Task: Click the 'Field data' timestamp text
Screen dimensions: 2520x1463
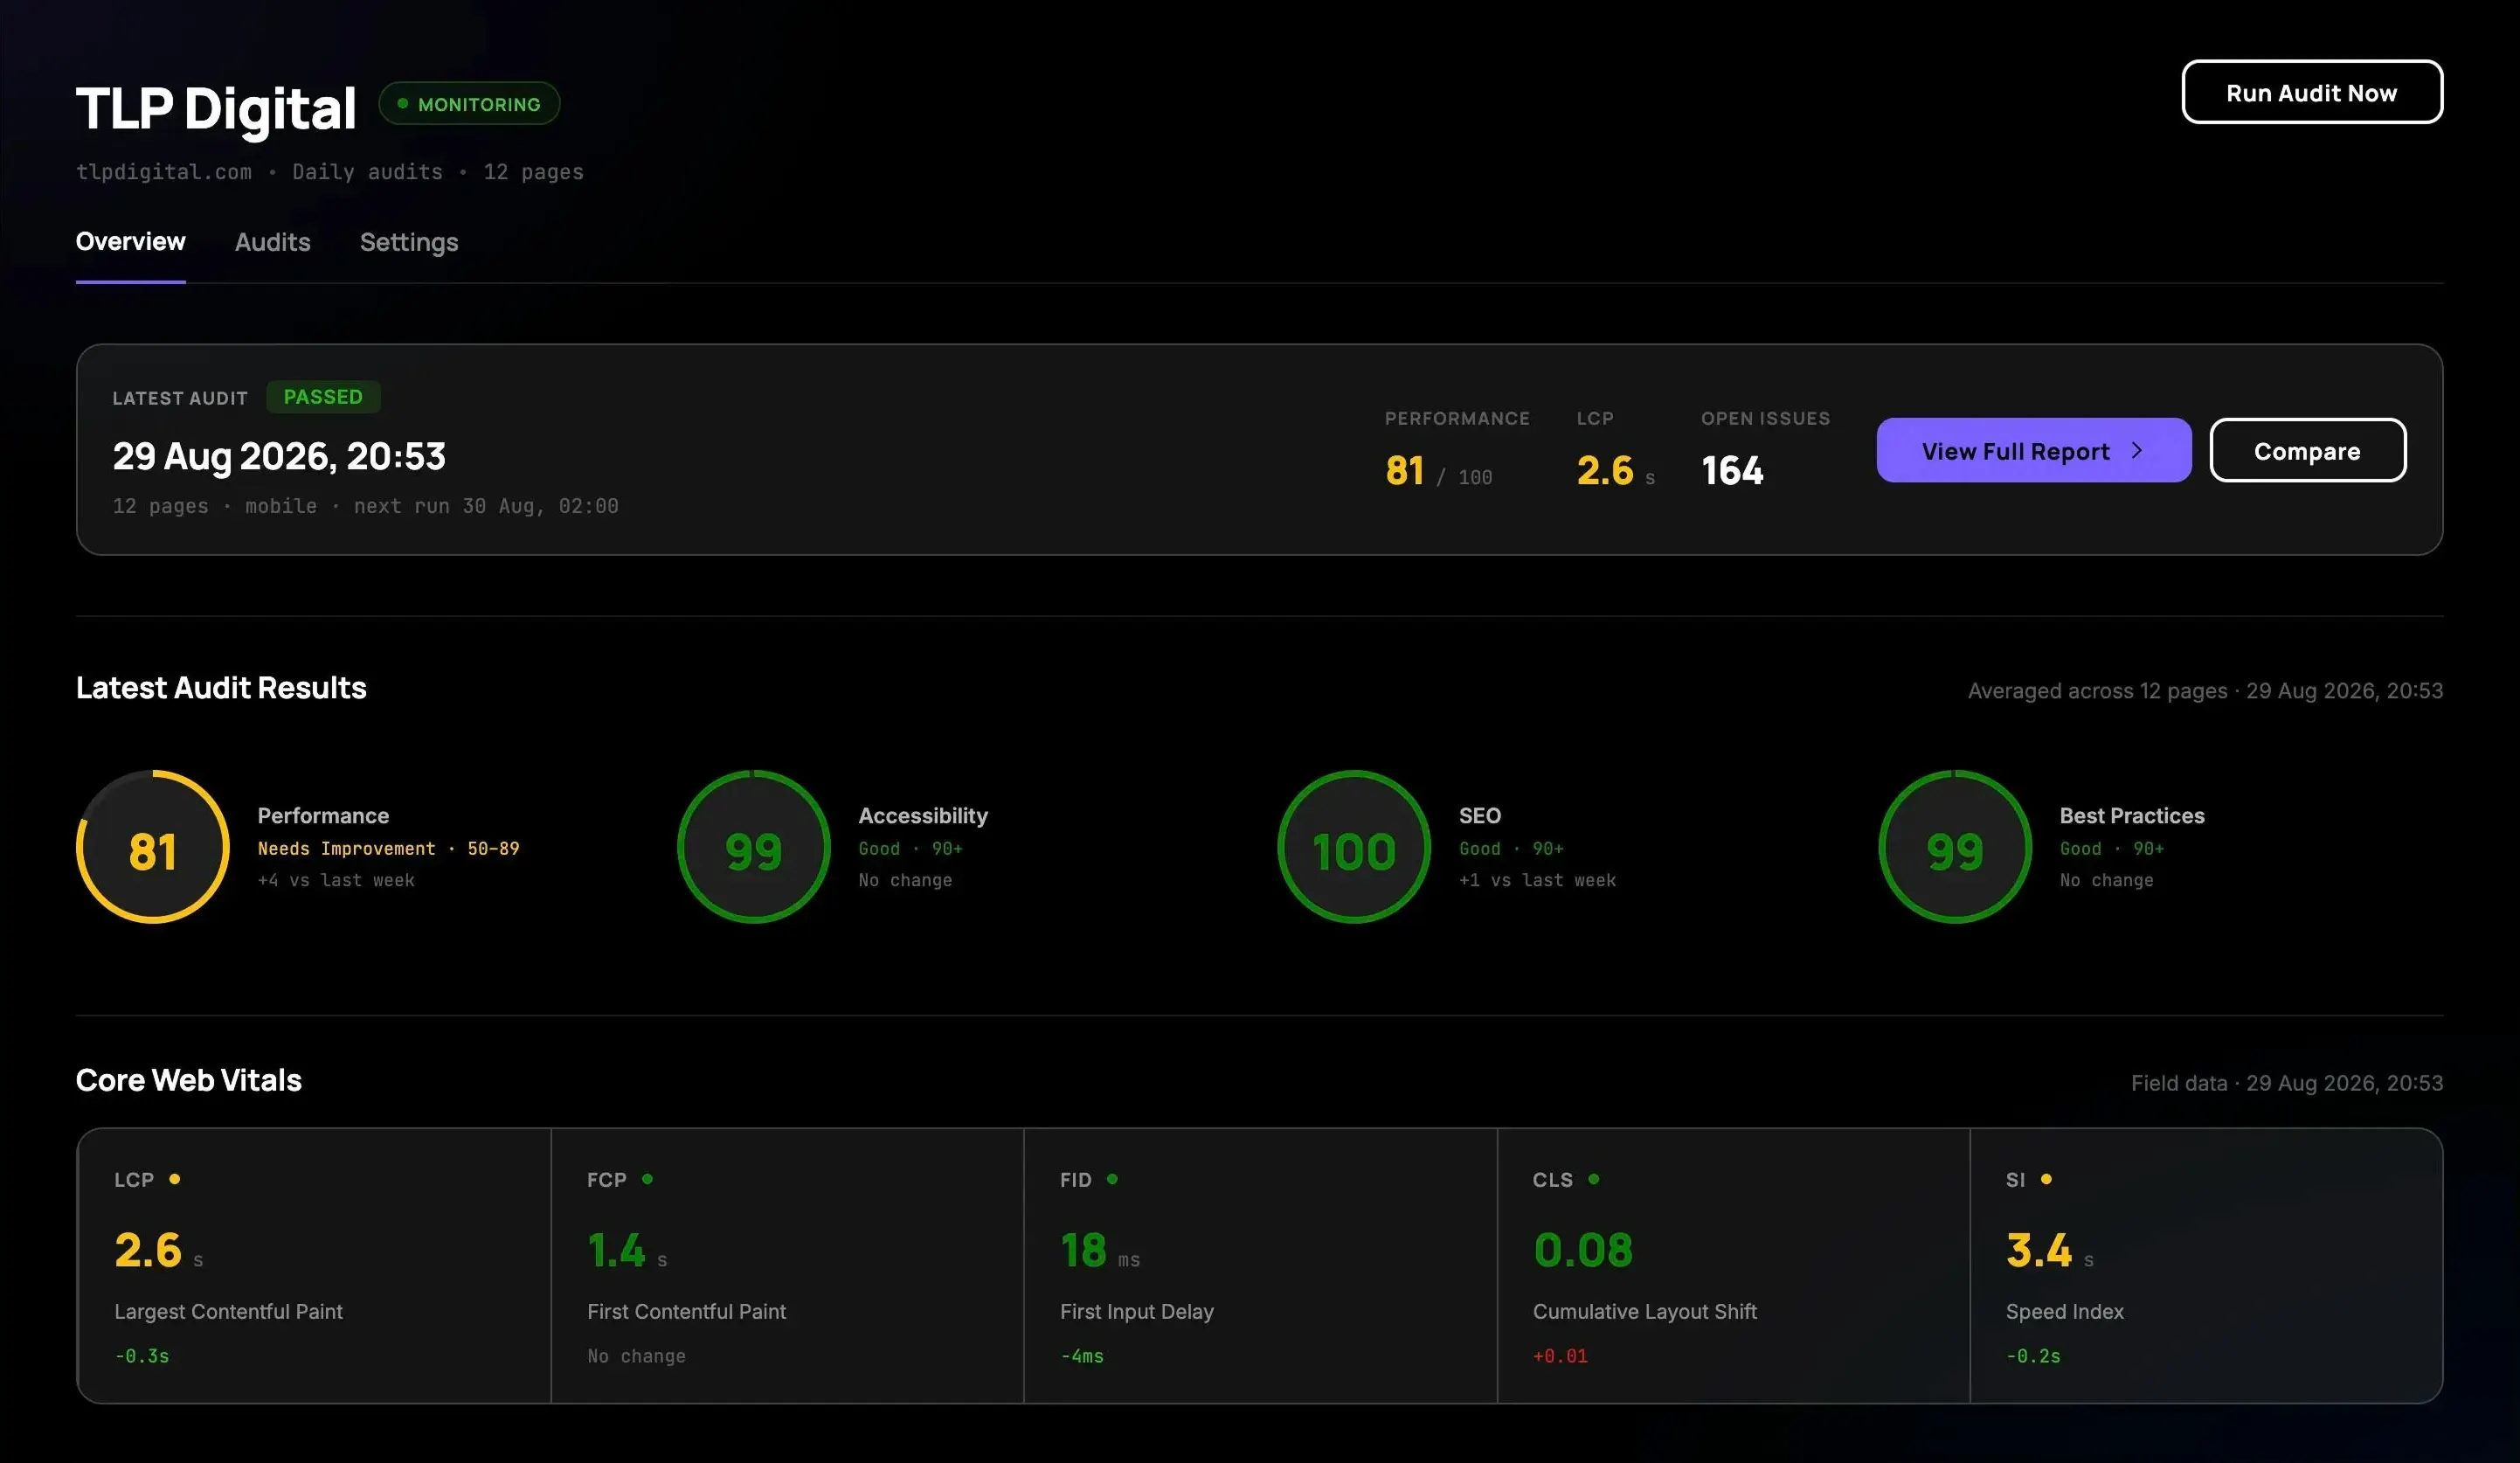Action: tap(2287, 1083)
